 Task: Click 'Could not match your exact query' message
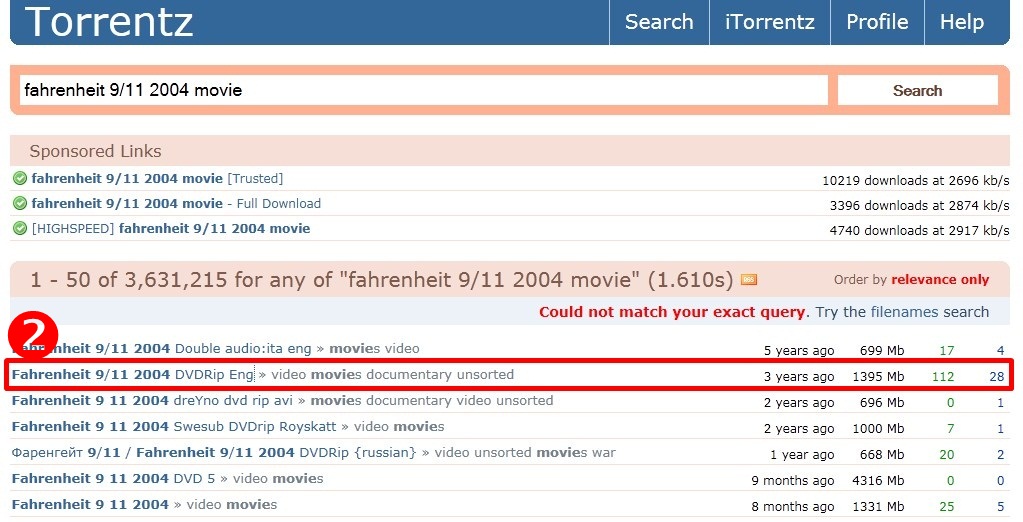point(672,312)
